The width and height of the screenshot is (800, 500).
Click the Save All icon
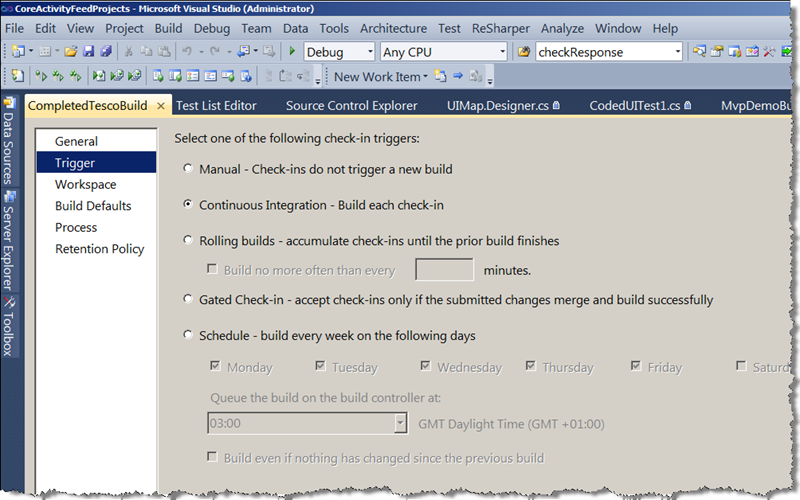click(106, 51)
